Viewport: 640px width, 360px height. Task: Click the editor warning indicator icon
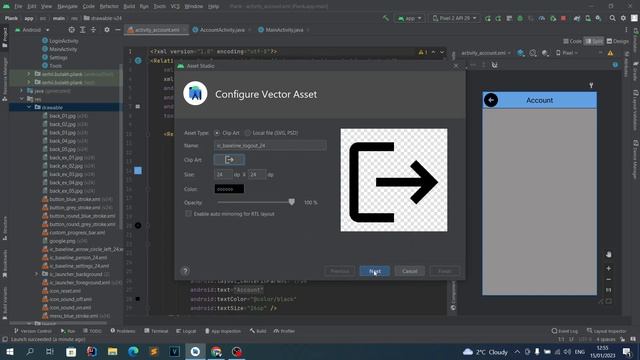coord(423,52)
